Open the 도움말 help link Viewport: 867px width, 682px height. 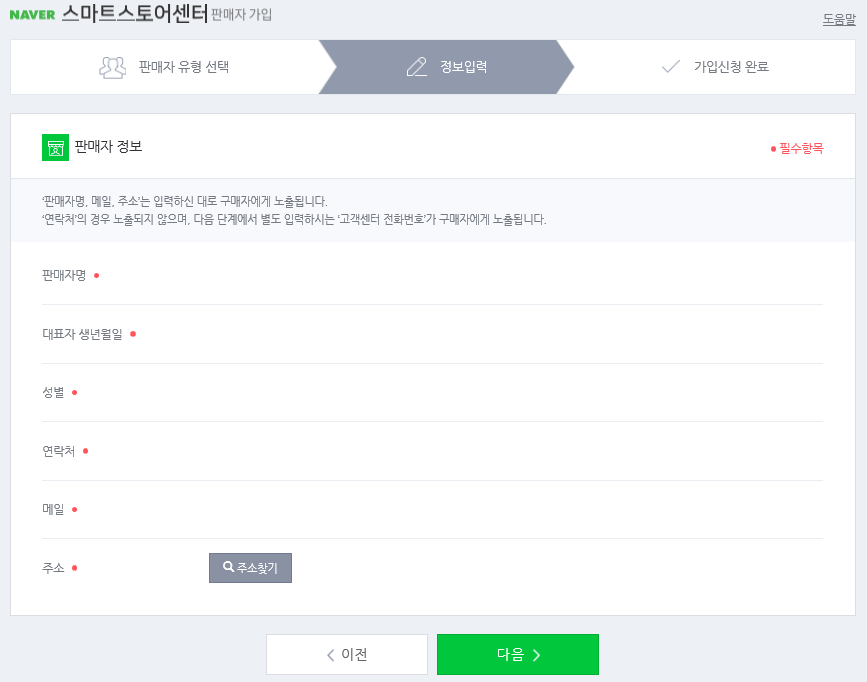(839, 19)
